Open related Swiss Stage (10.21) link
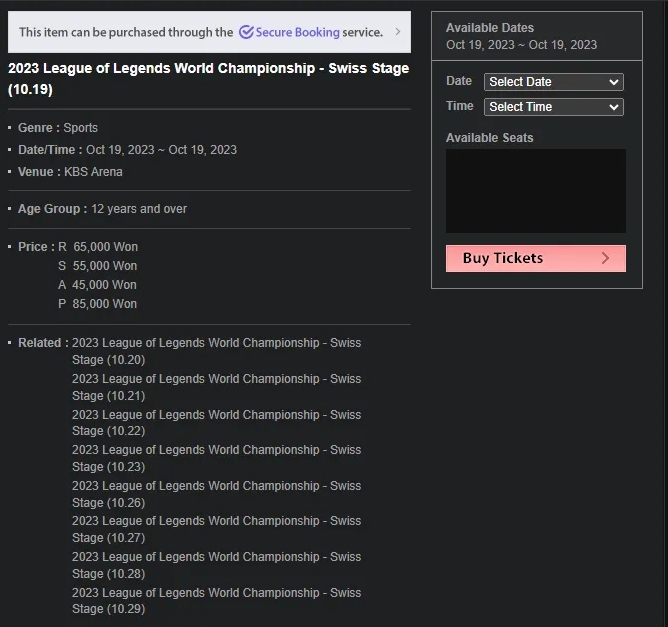This screenshot has height=627, width=668. 216,387
